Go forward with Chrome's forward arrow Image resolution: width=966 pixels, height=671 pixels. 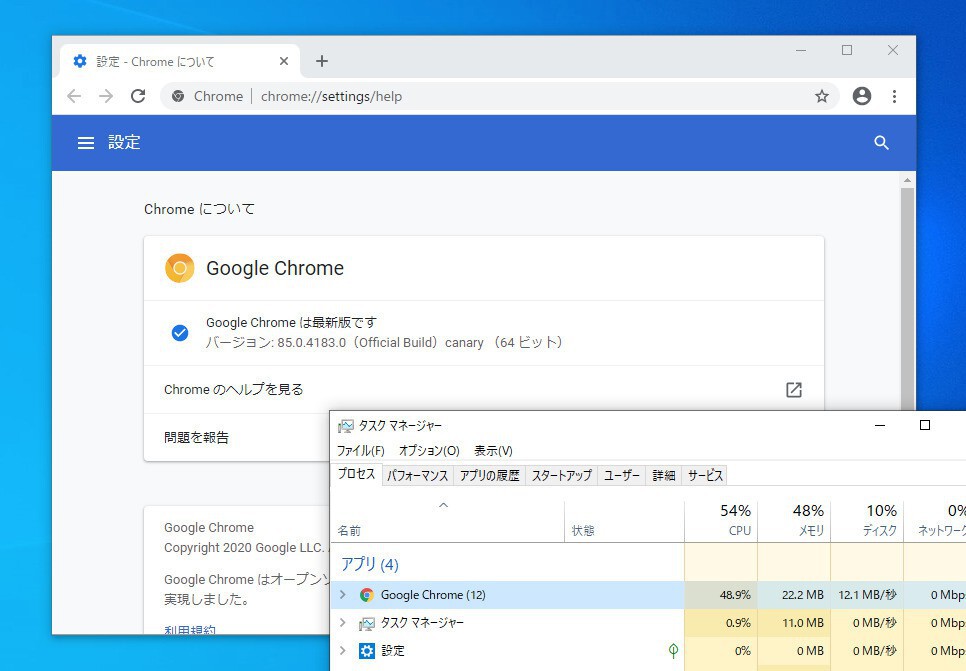click(x=106, y=96)
